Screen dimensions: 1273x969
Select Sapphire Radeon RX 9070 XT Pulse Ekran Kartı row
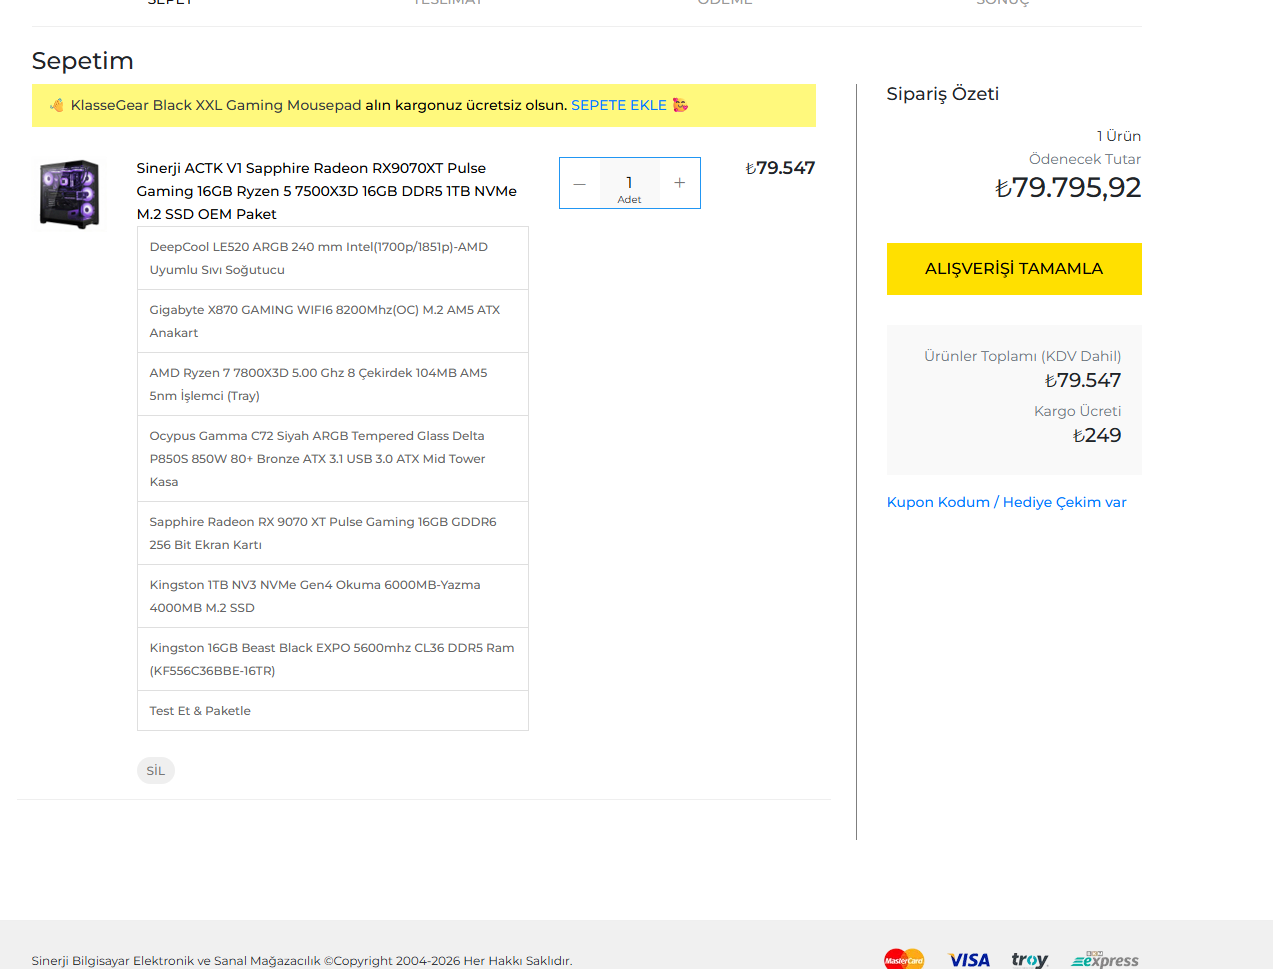pyautogui.click(x=333, y=533)
